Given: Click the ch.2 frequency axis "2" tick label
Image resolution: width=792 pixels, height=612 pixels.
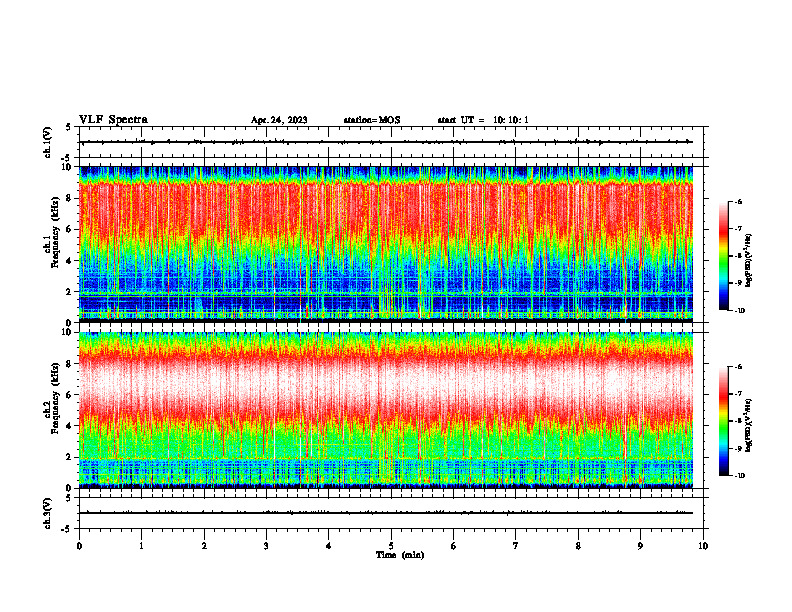Looking at the screenshot, I should click(69, 457).
